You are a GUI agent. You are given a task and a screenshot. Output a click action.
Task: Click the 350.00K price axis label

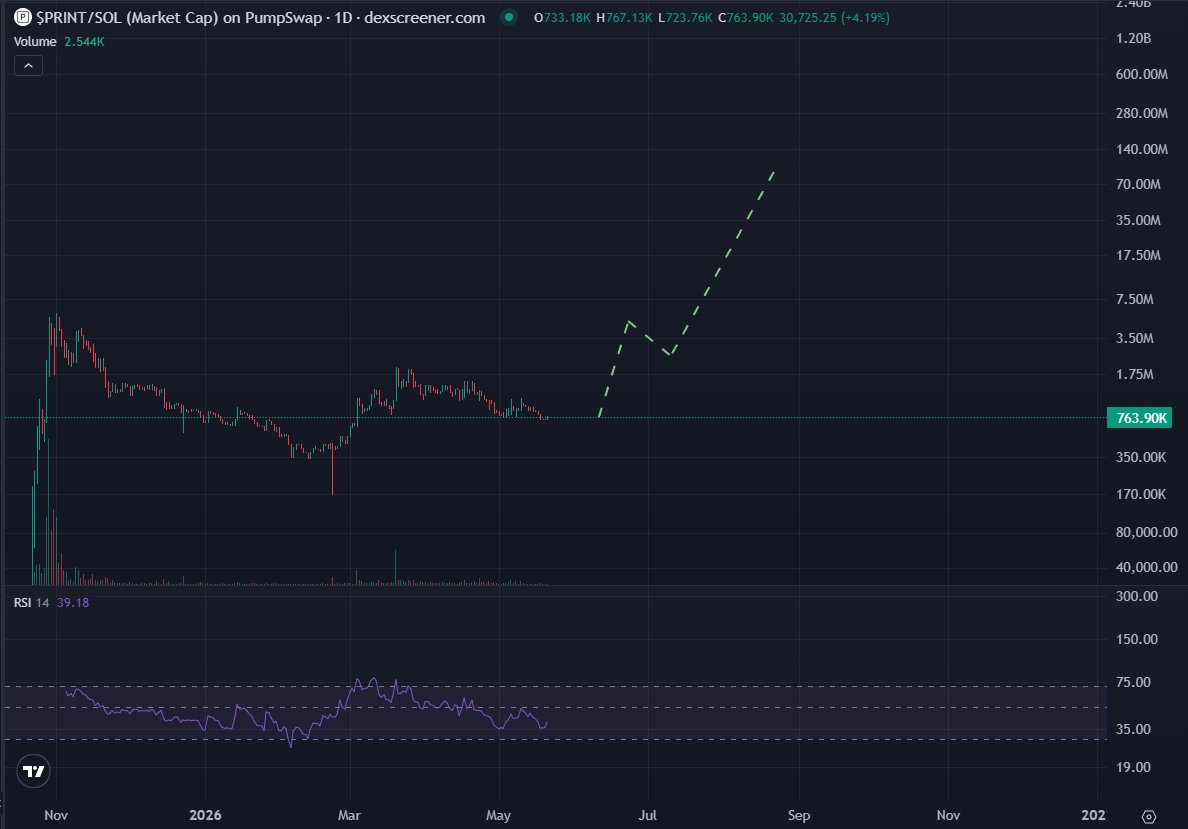click(x=1140, y=457)
